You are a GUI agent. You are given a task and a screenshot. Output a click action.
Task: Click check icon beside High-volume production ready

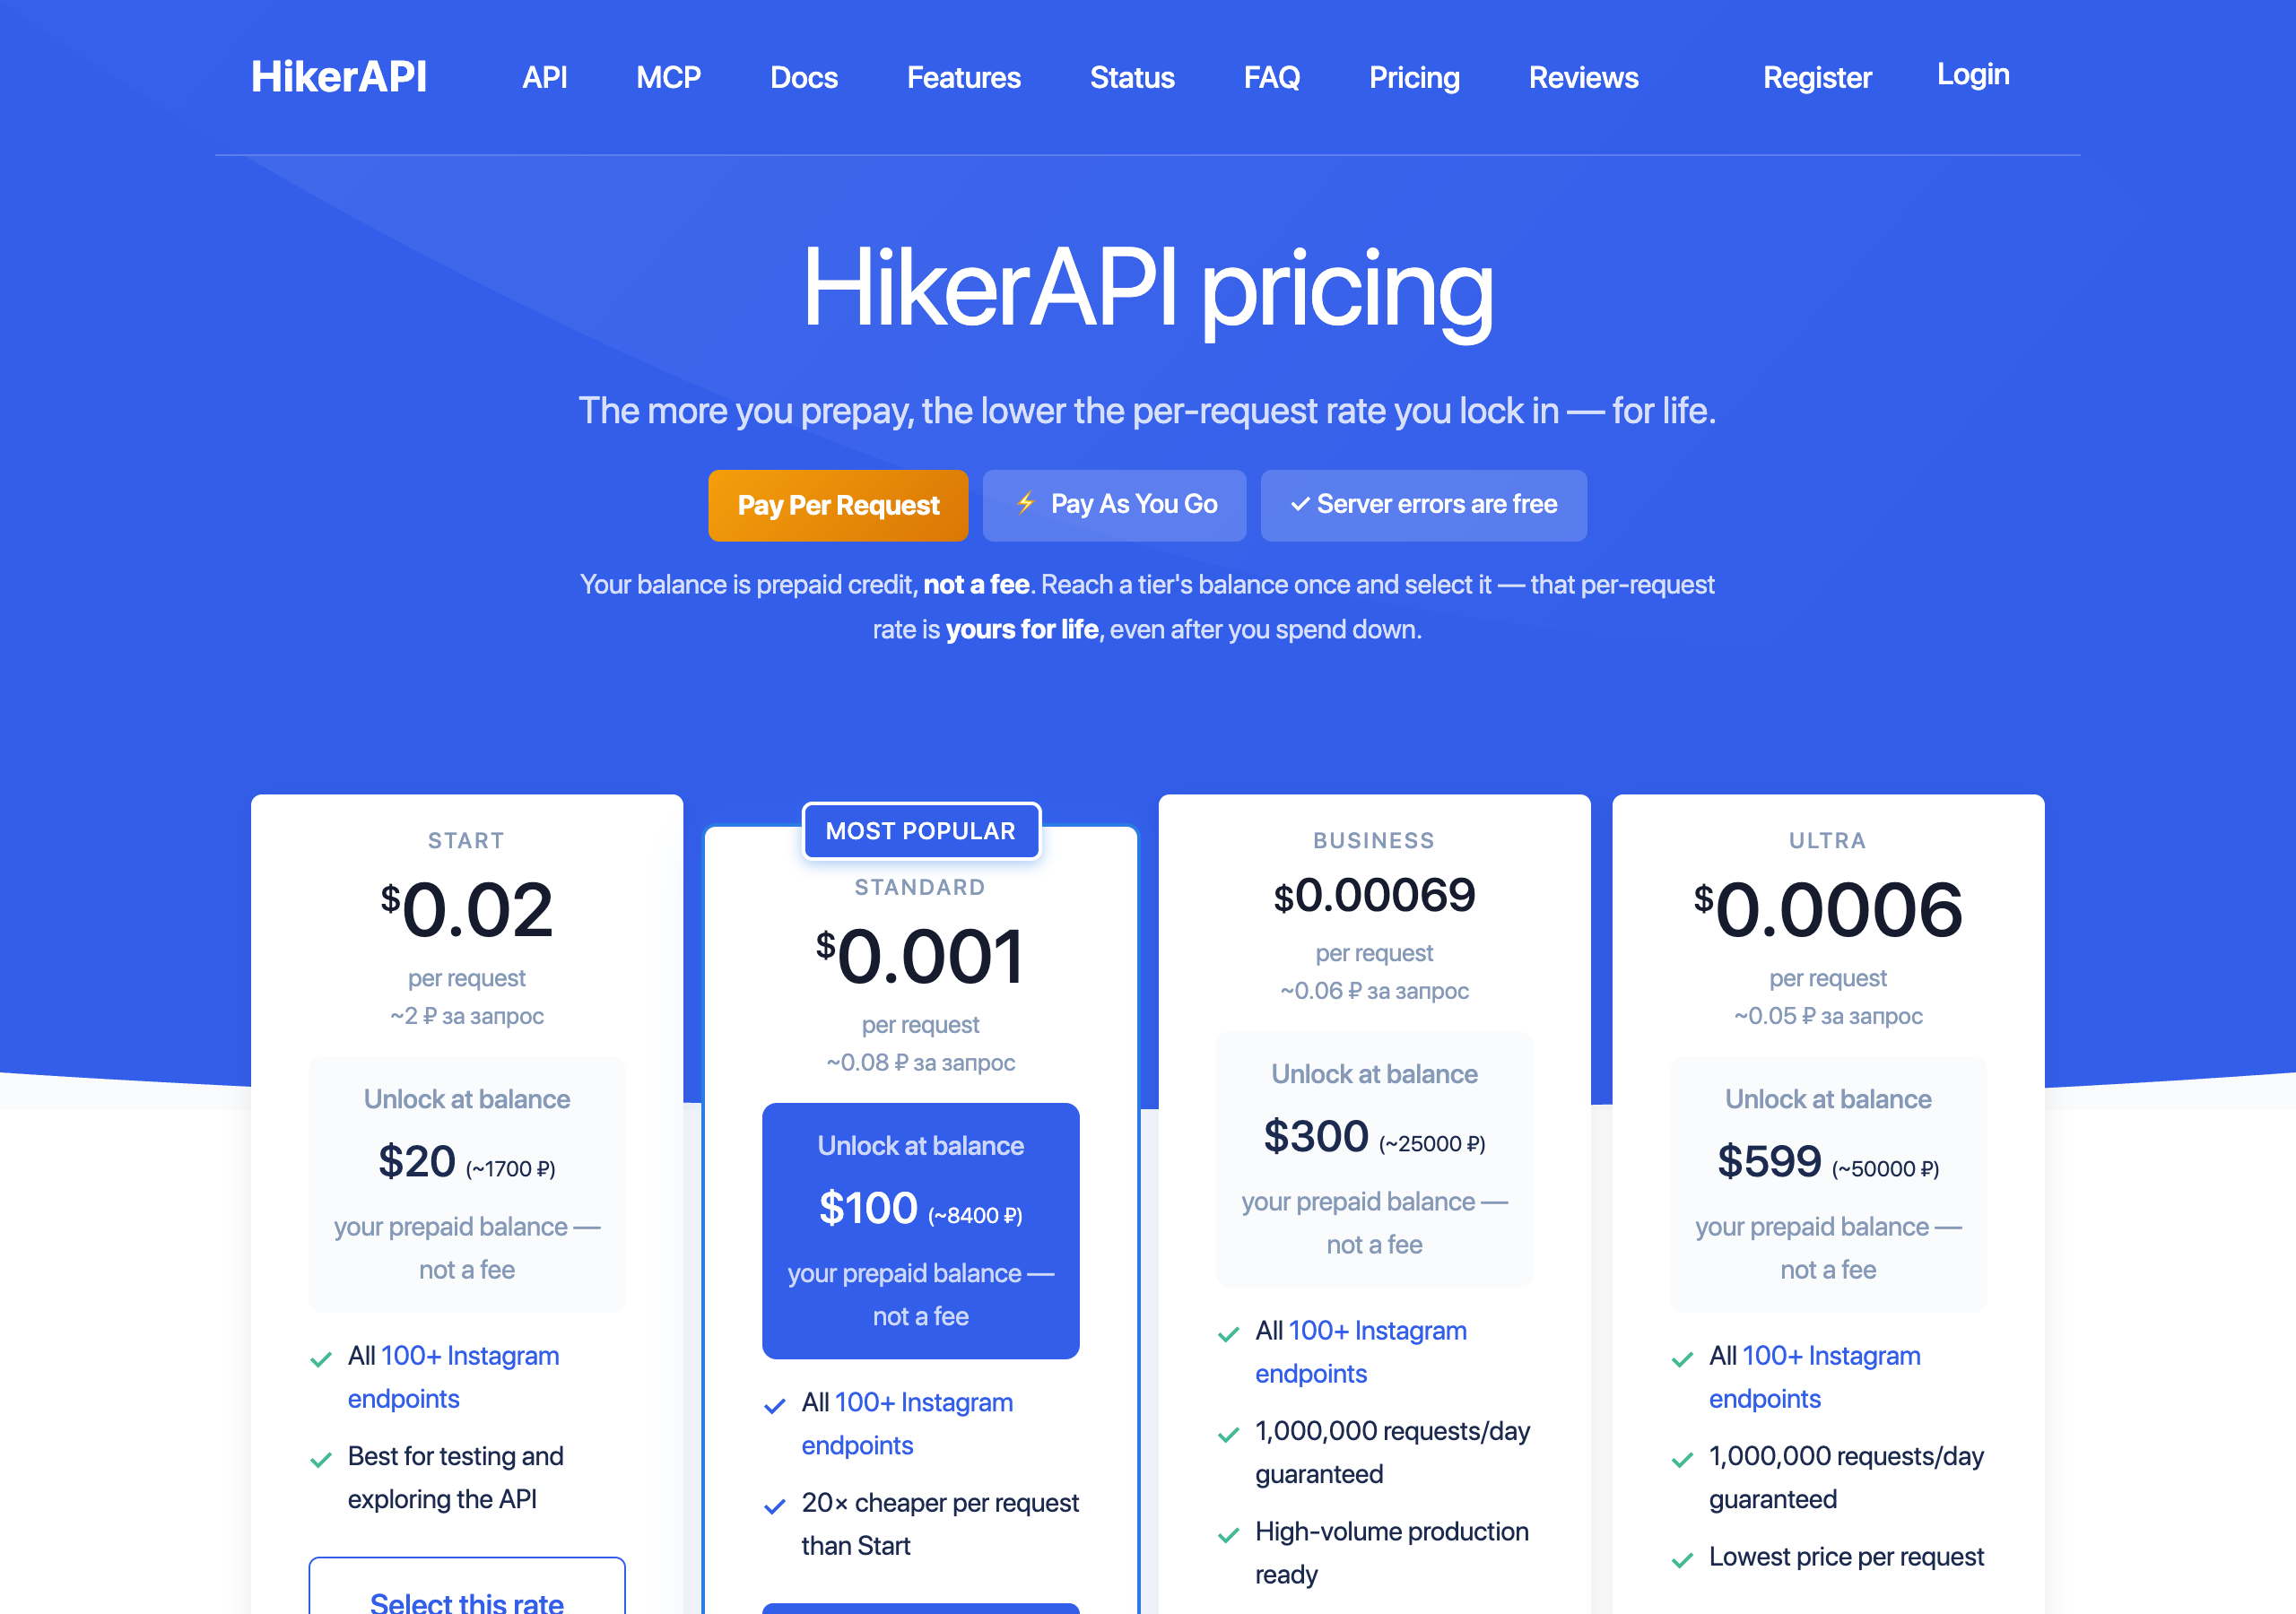coord(1229,1535)
